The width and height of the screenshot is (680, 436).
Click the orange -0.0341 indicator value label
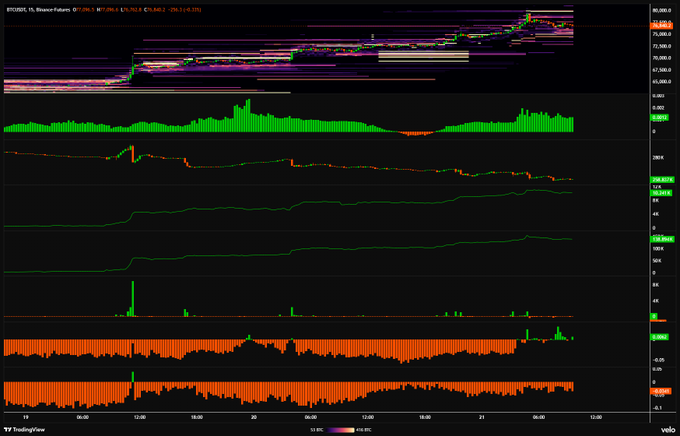click(x=661, y=391)
